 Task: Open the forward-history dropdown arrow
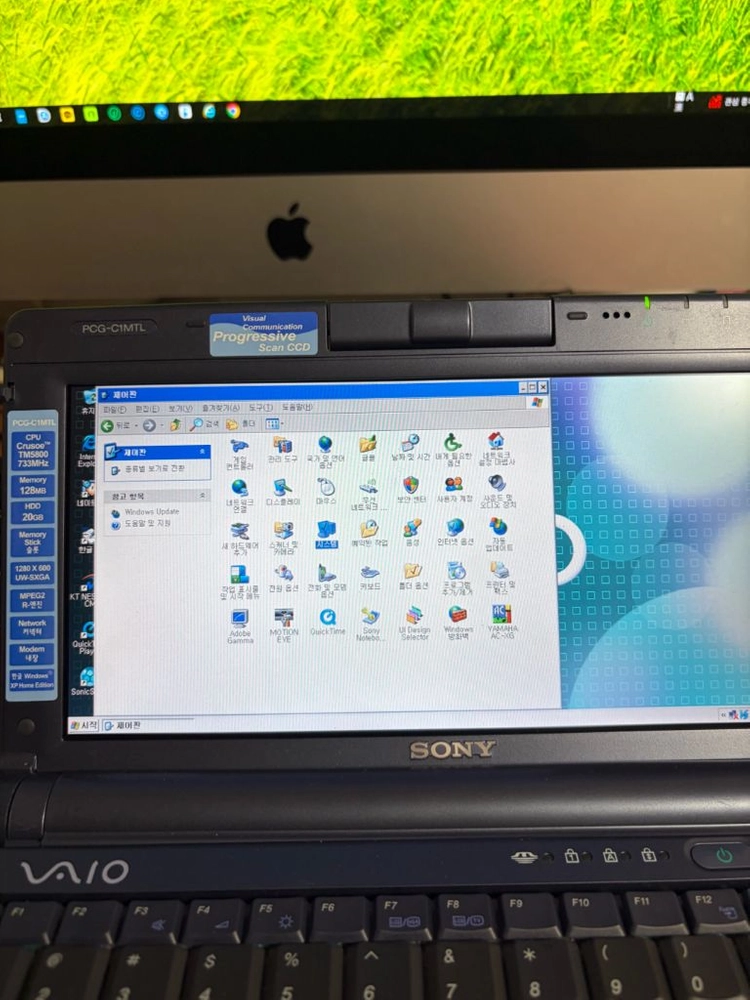coord(160,425)
